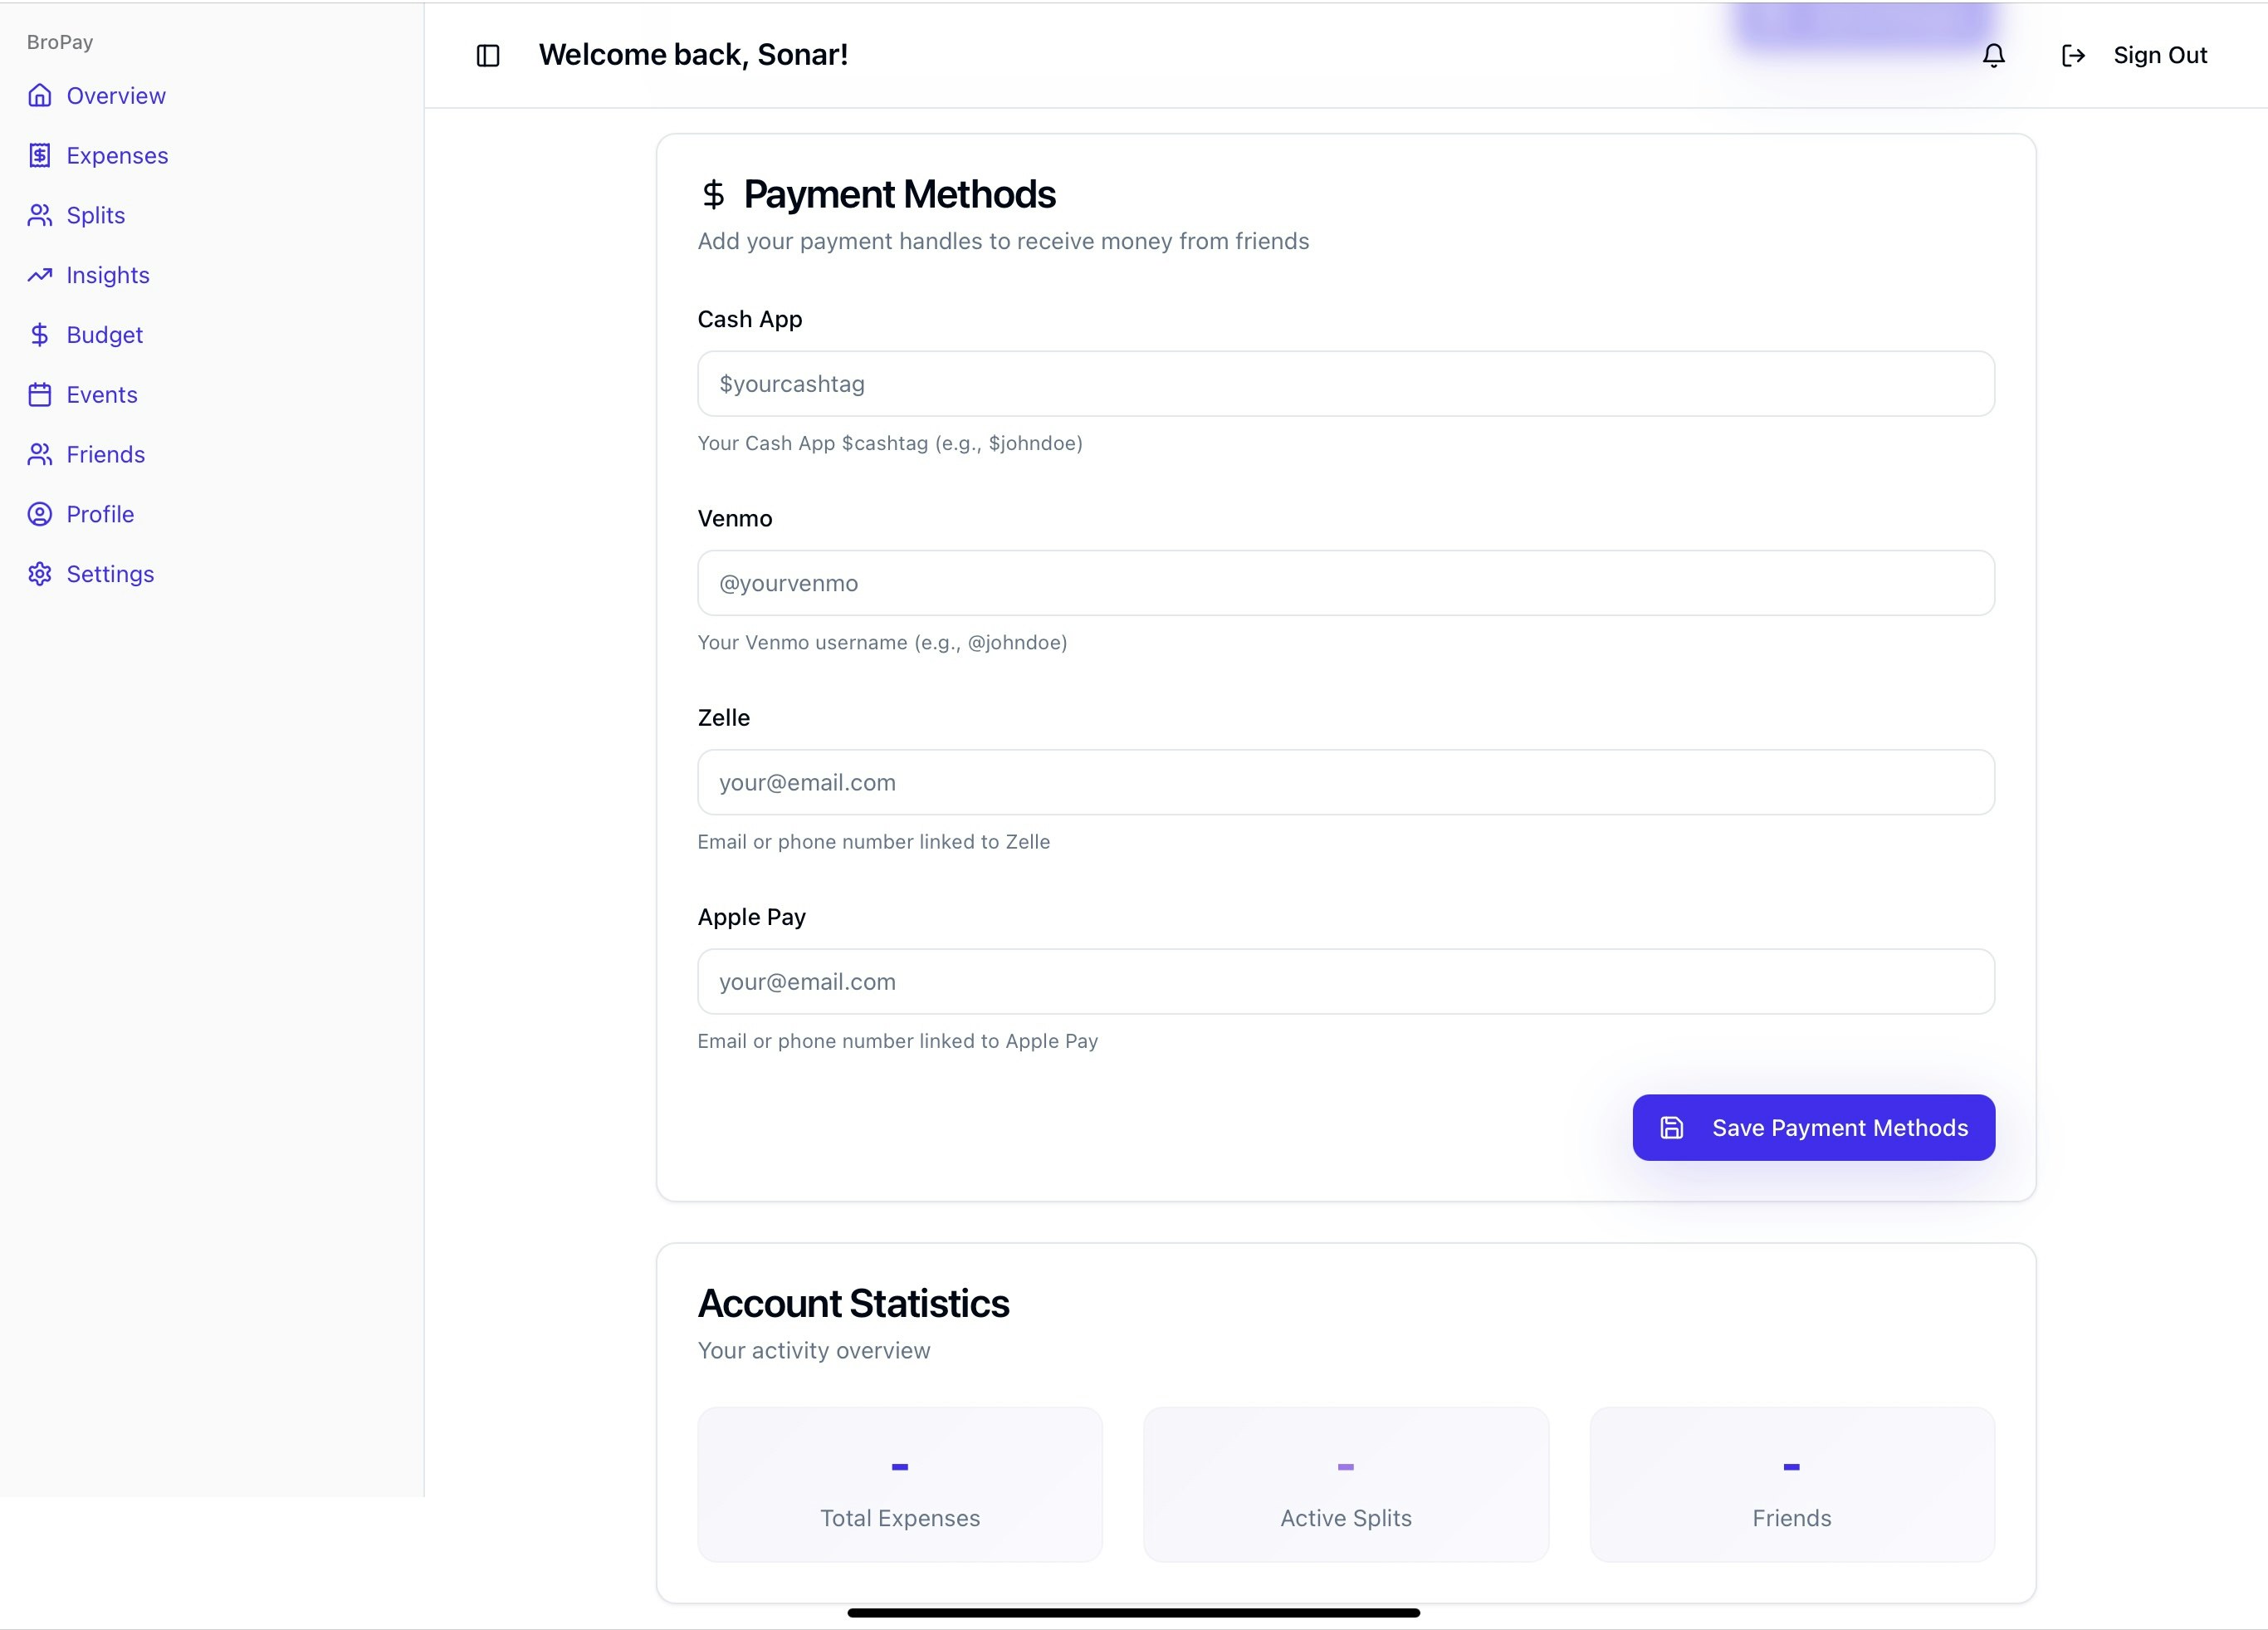Open Events using the calendar icon

click(x=40, y=394)
